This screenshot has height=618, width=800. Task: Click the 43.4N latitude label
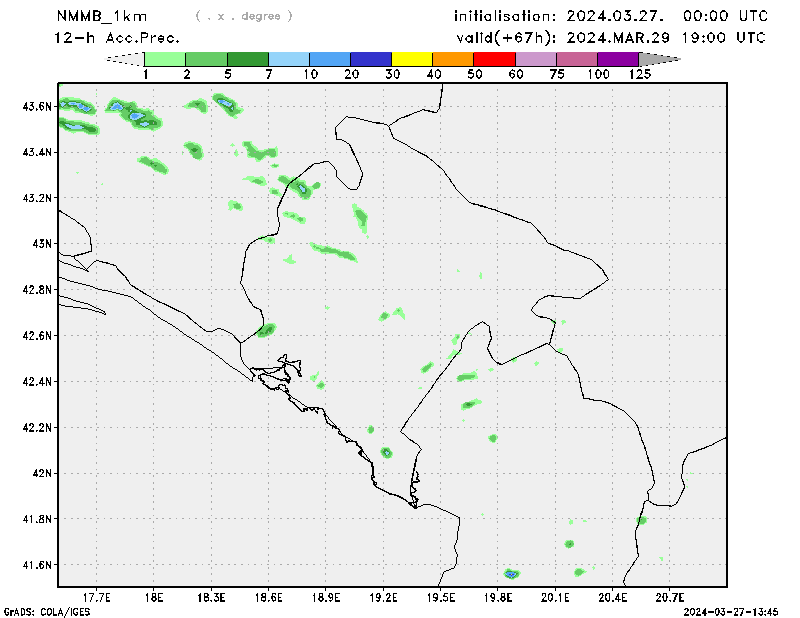37,152
